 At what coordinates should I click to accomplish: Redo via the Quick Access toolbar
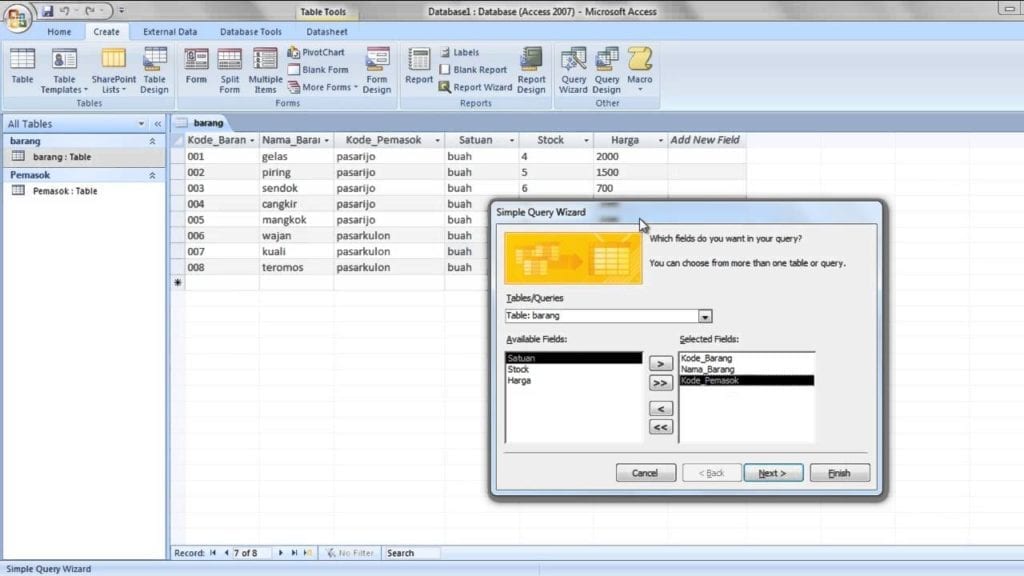coord(90,11)
